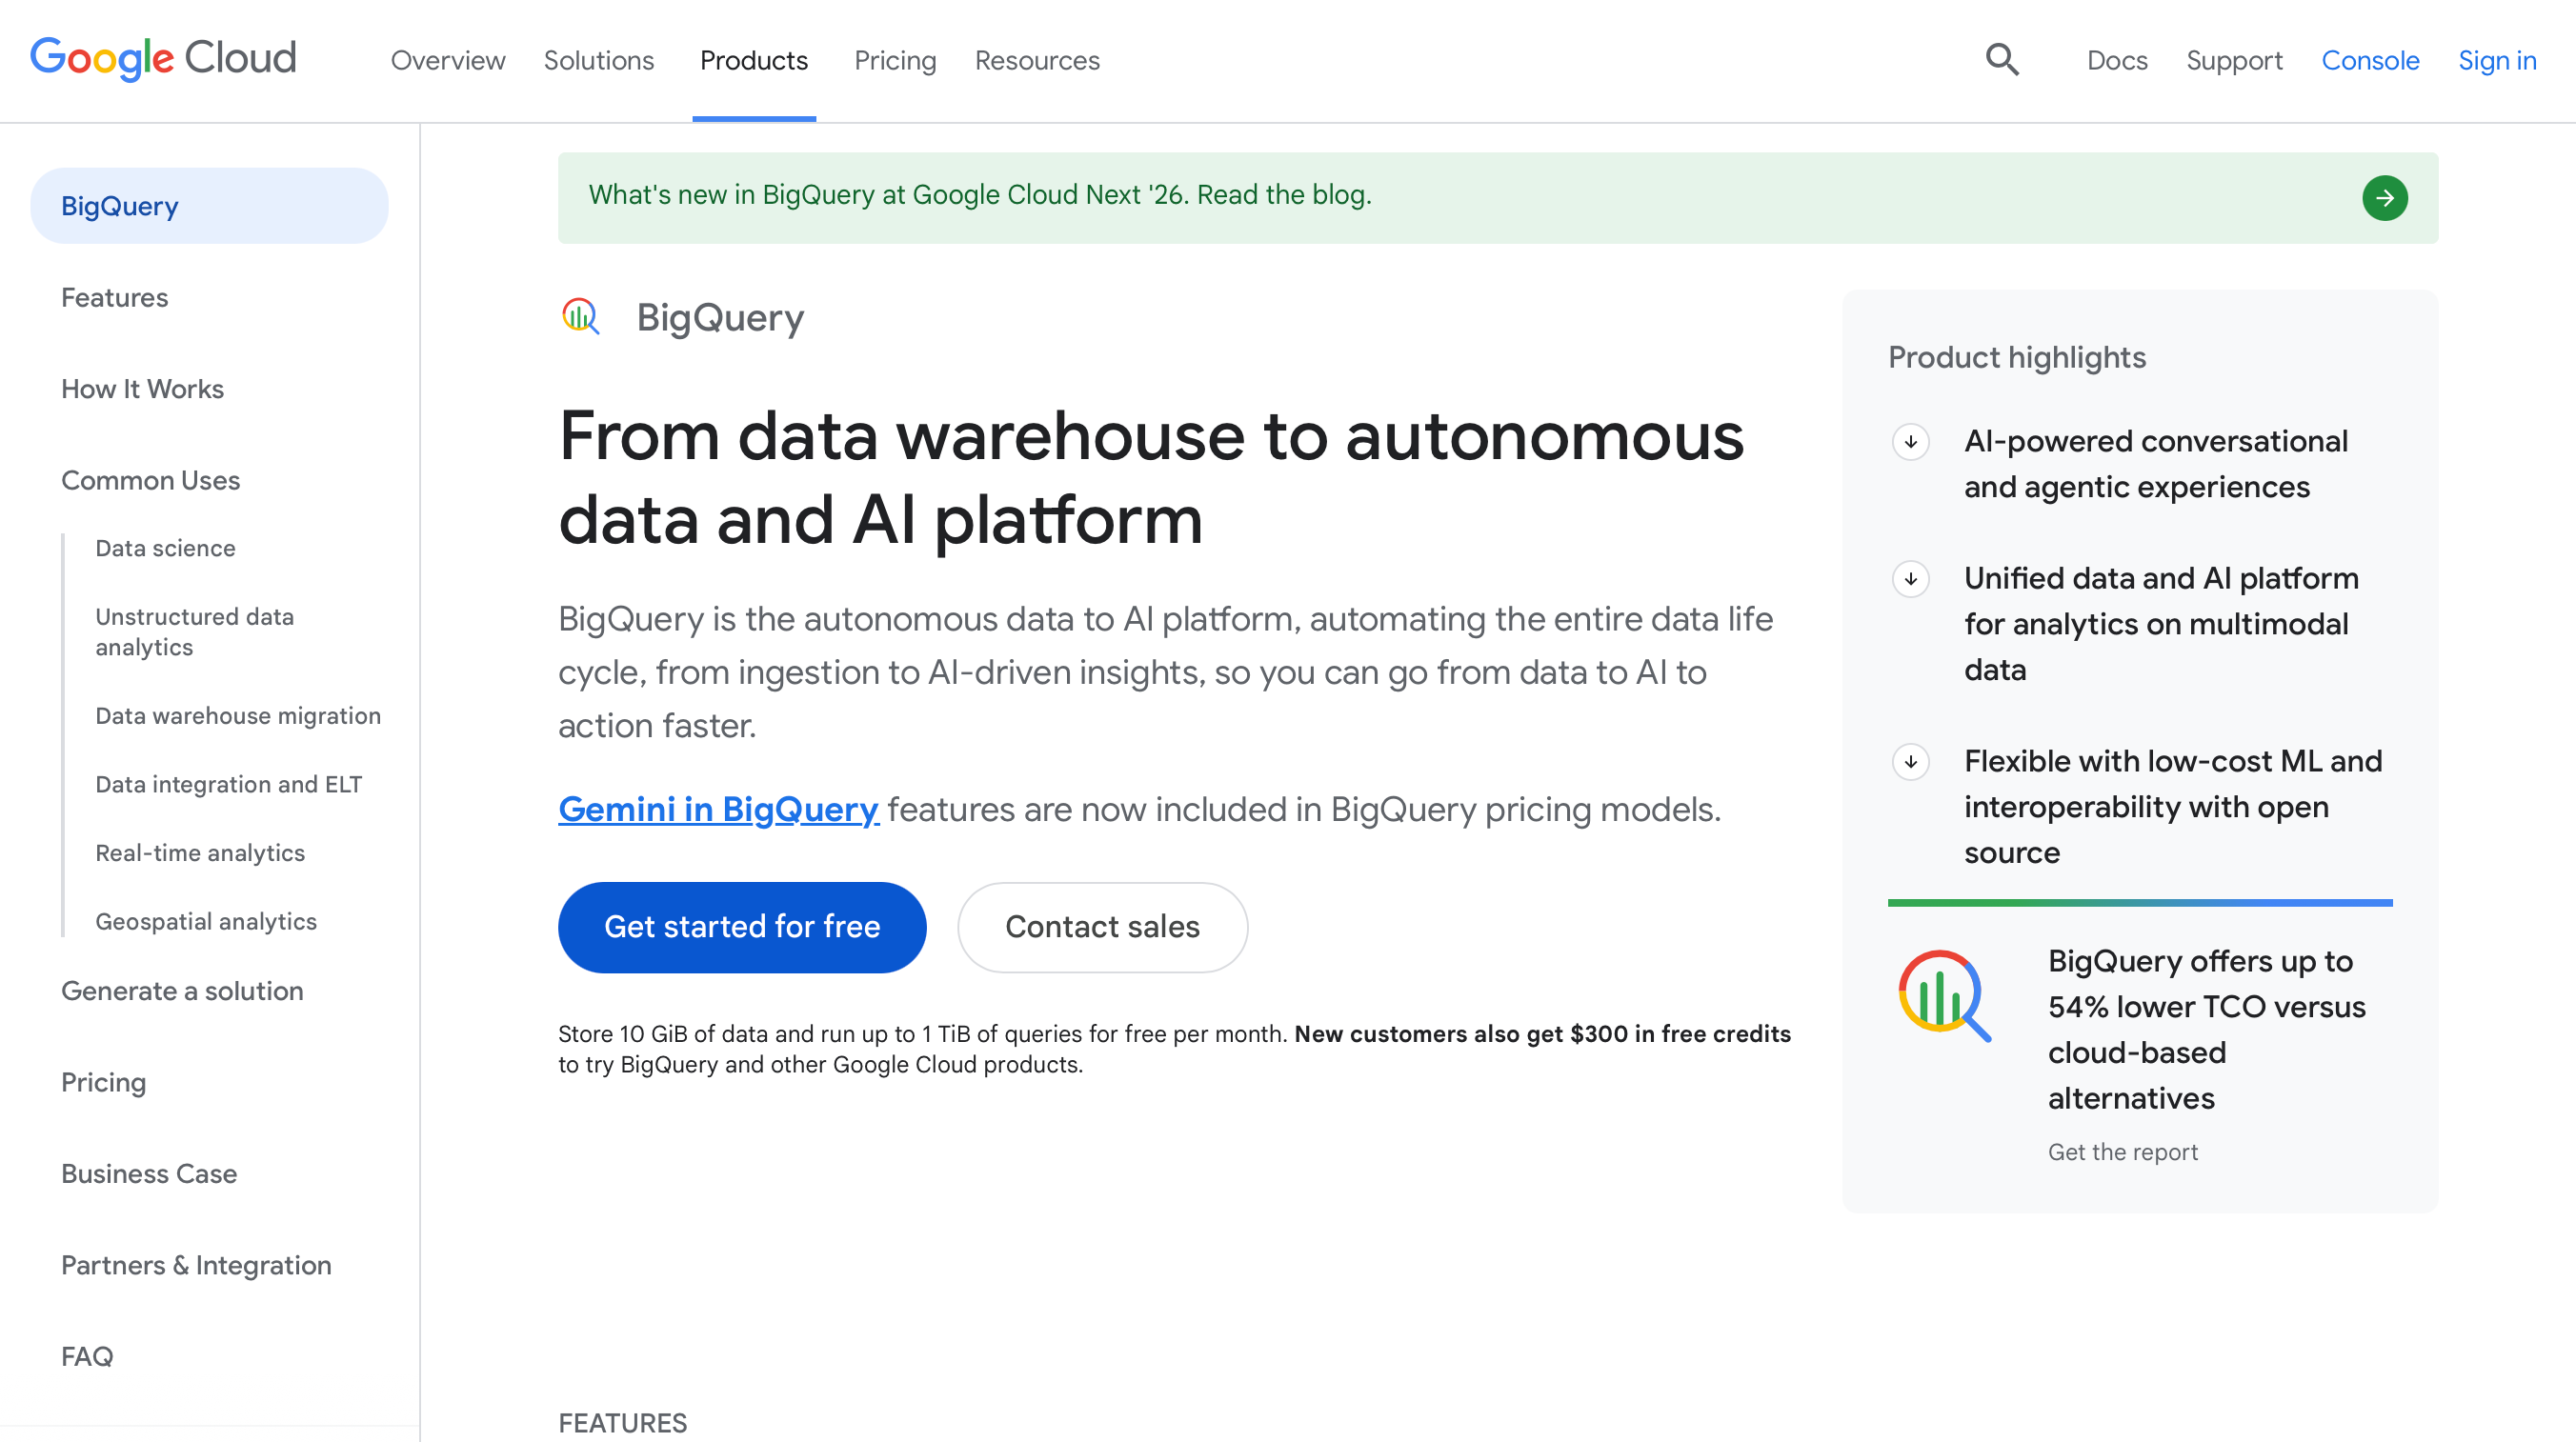
Task: Open the Console link
Action: pyautogui.click(x=2369, y=61)
